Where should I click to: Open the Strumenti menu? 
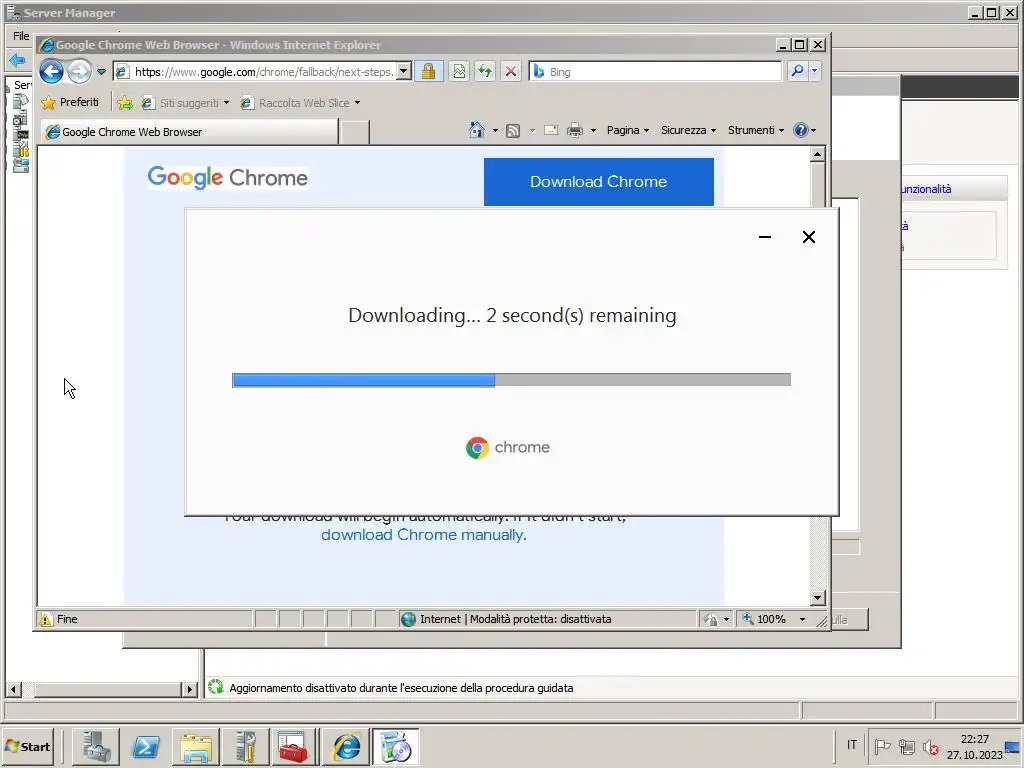[x=756, y=130]
